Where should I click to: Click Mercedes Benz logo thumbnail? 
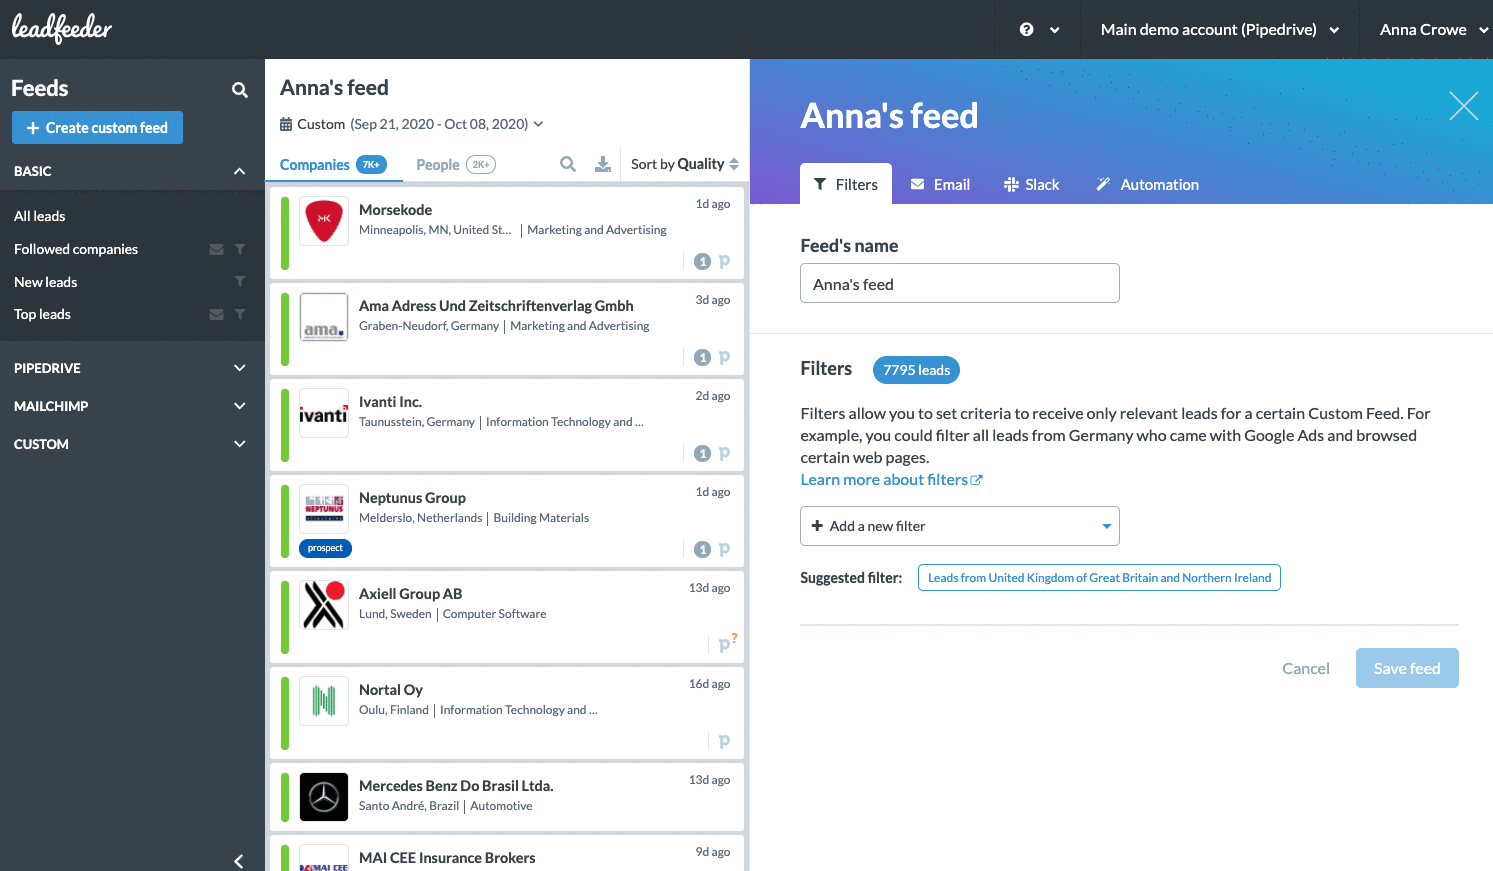[x=324, y=797]
